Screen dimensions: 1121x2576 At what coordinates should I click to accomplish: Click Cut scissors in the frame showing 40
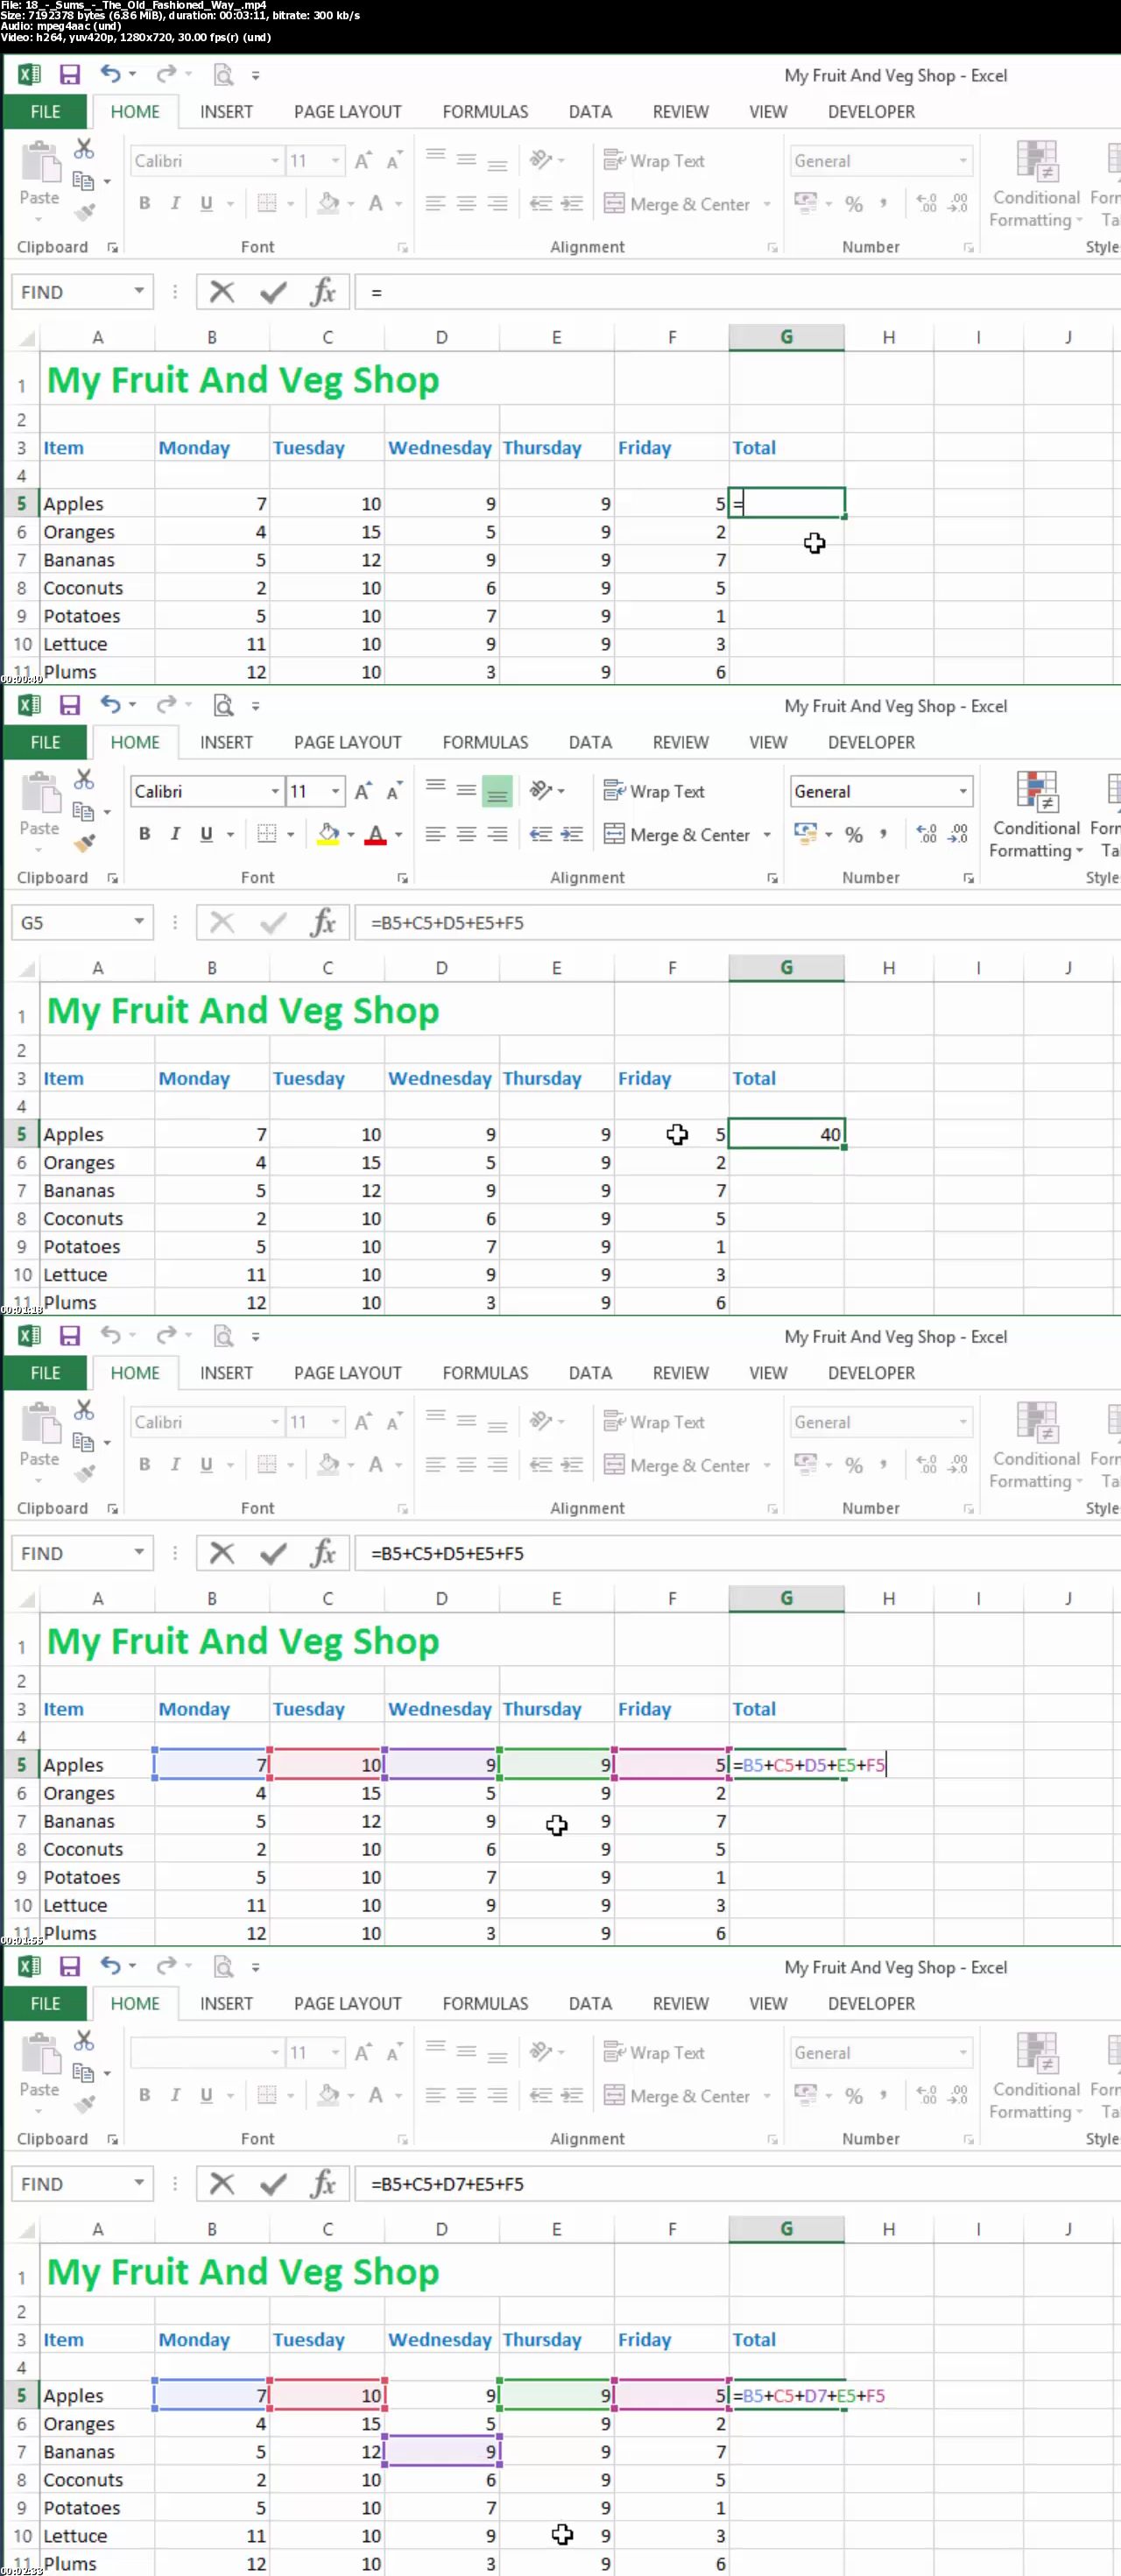click(84, 779)
